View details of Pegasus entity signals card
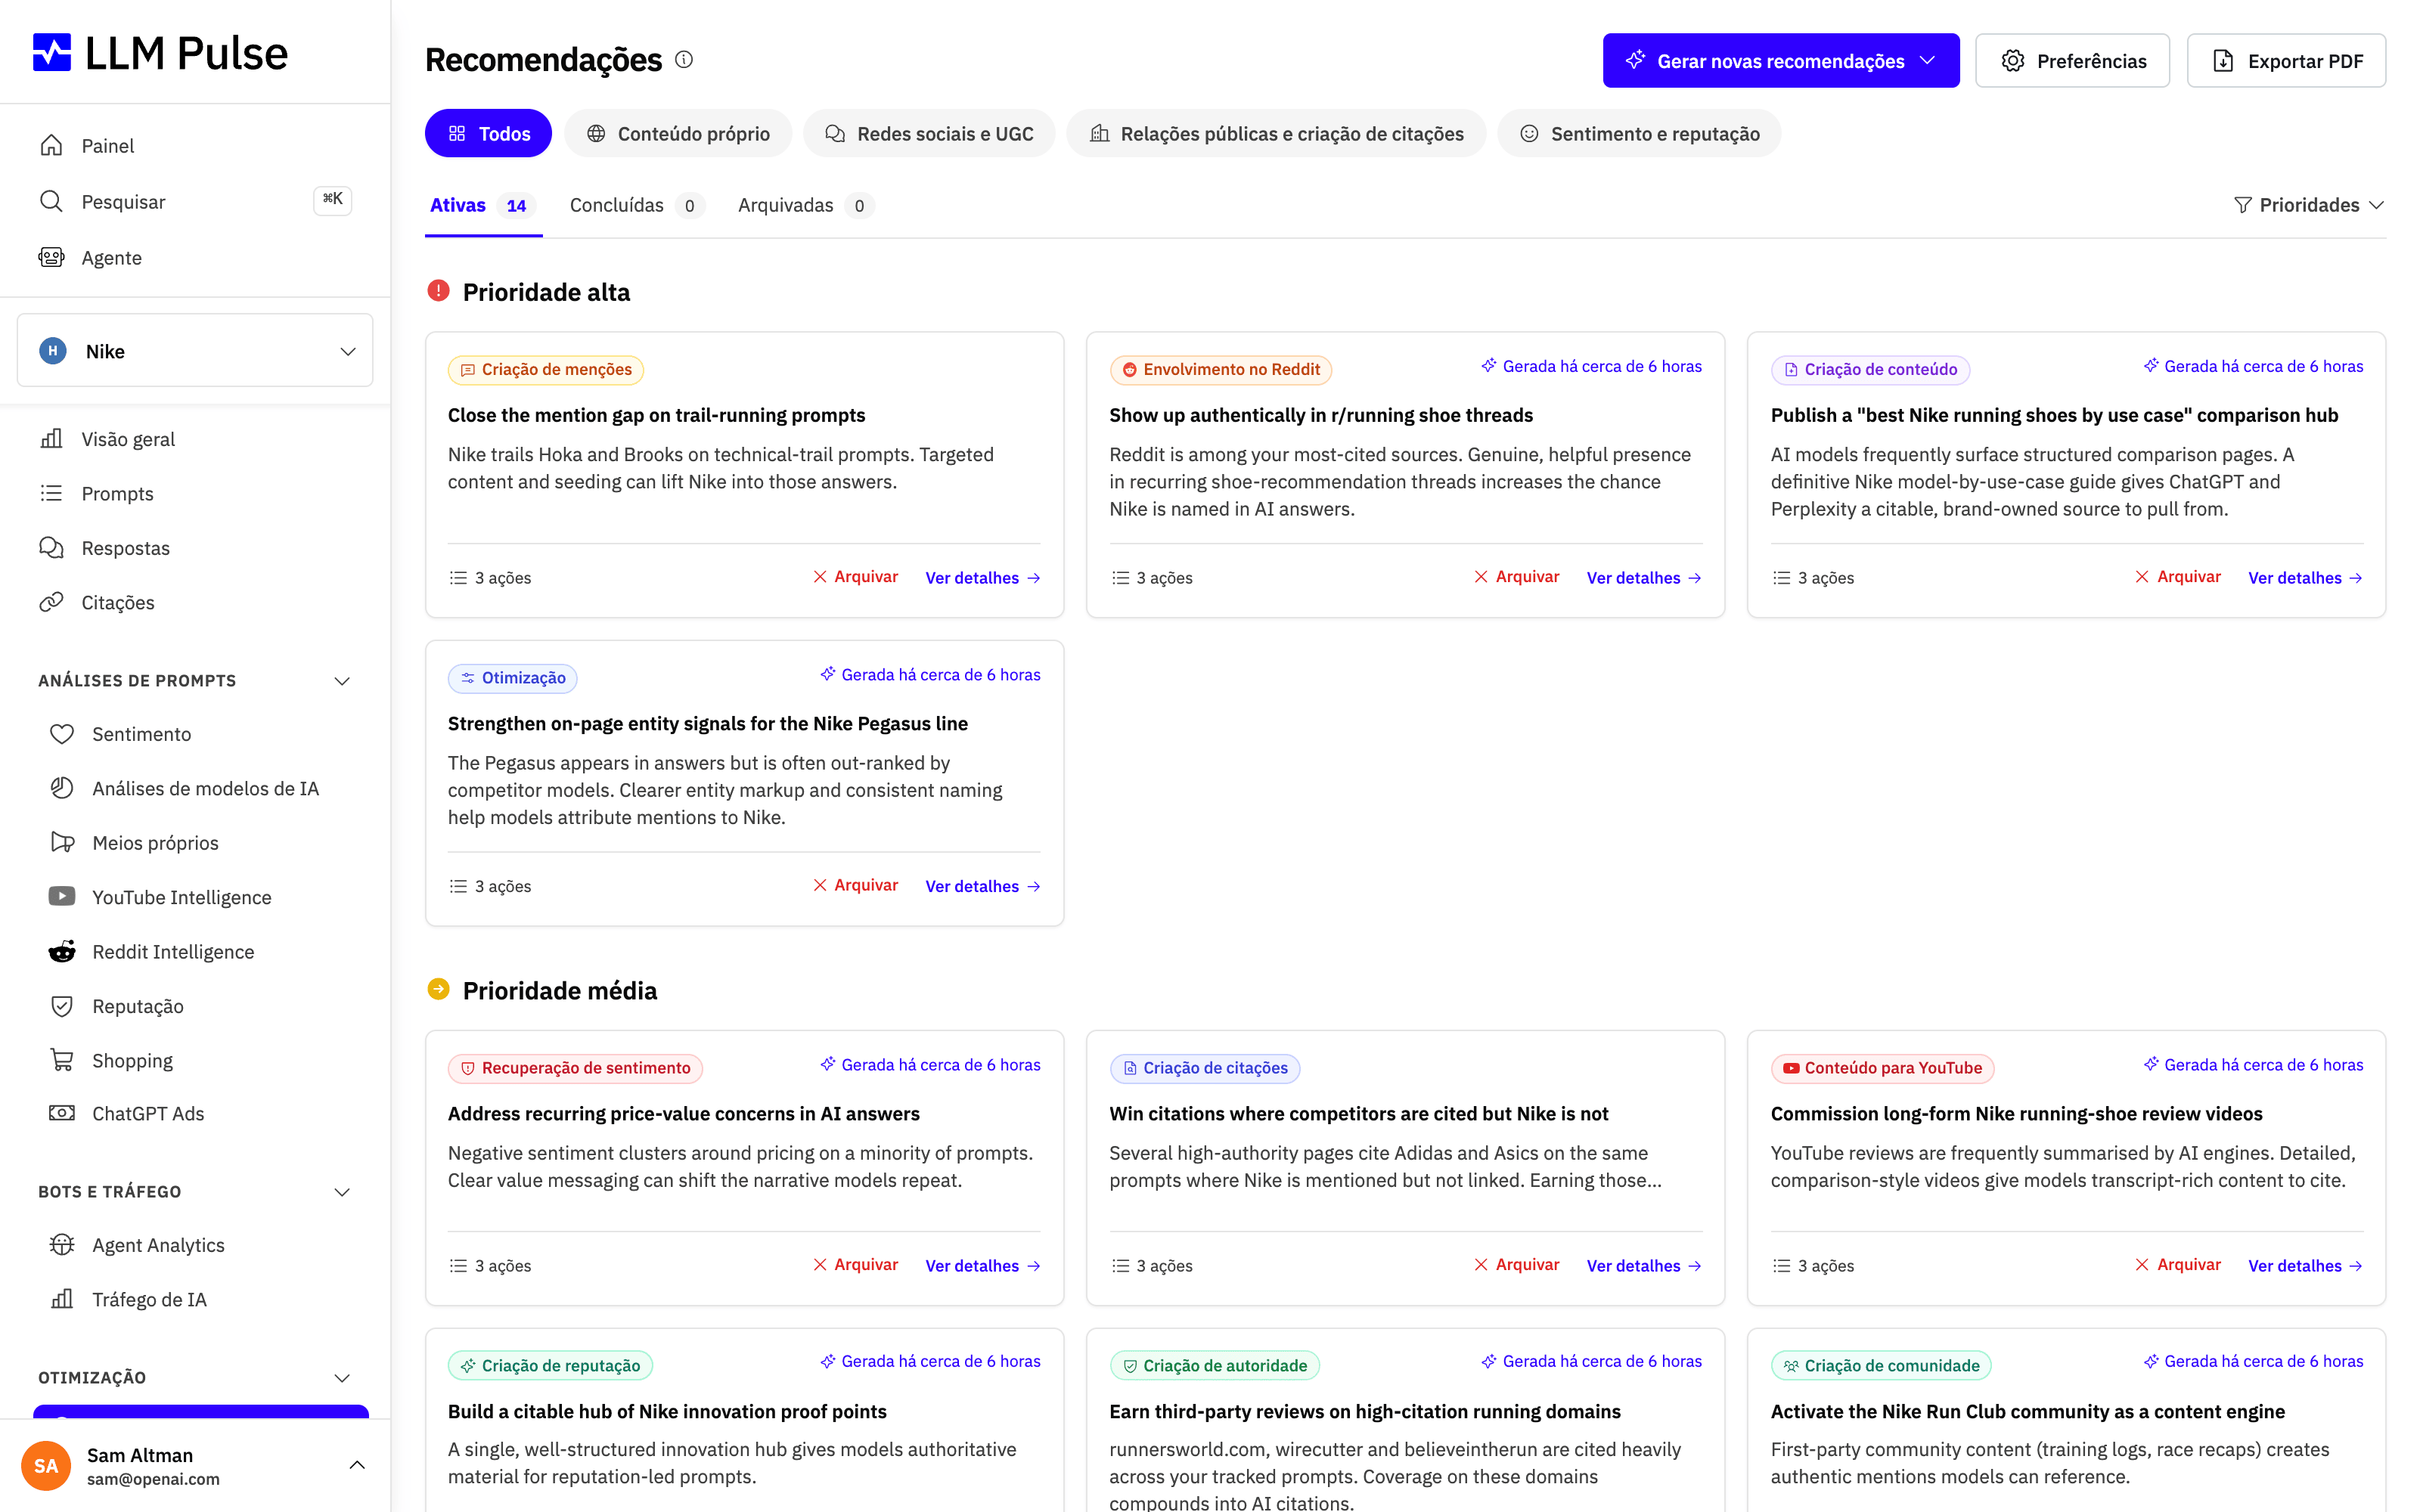 pos(983,886)
